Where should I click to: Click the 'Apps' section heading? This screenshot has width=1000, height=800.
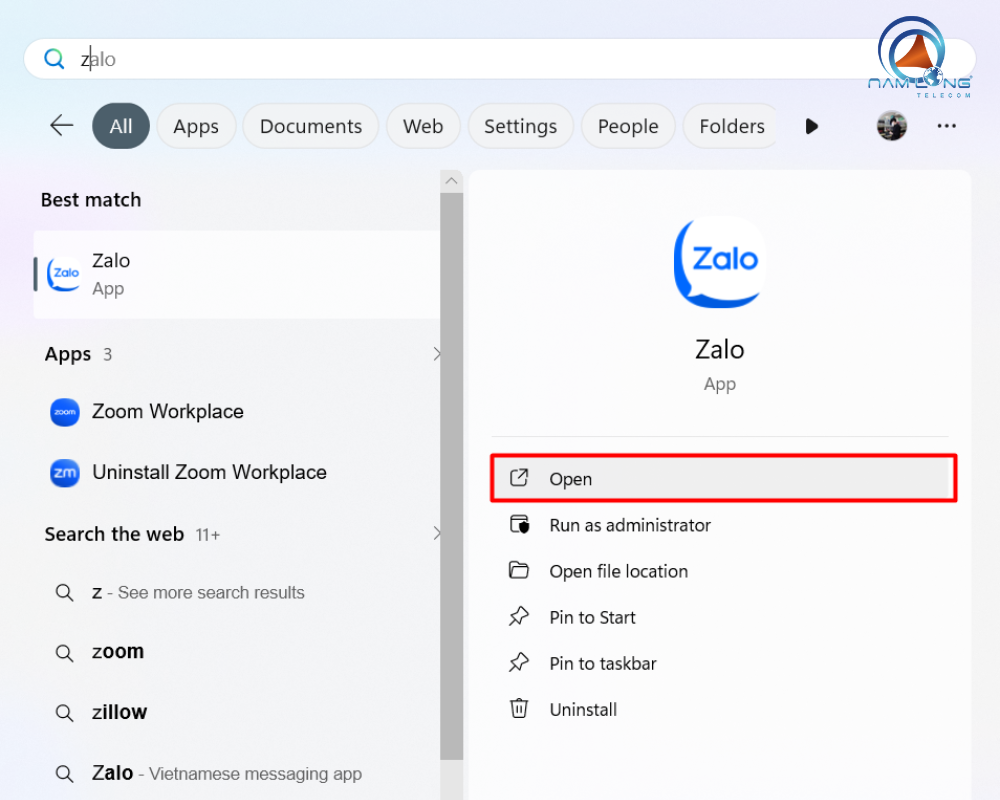pos(68,354)
